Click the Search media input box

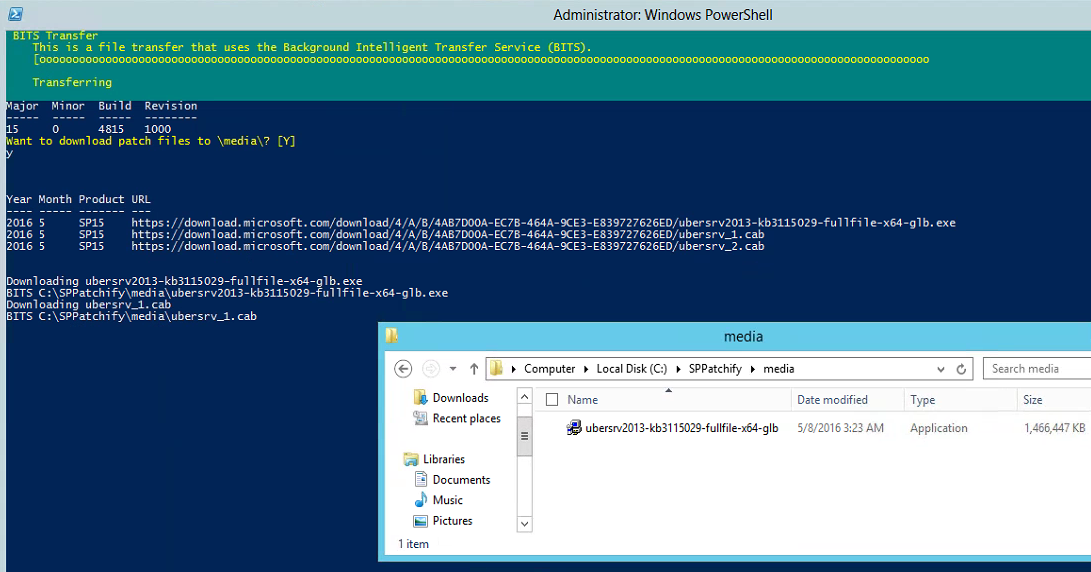coord(1037,369)
